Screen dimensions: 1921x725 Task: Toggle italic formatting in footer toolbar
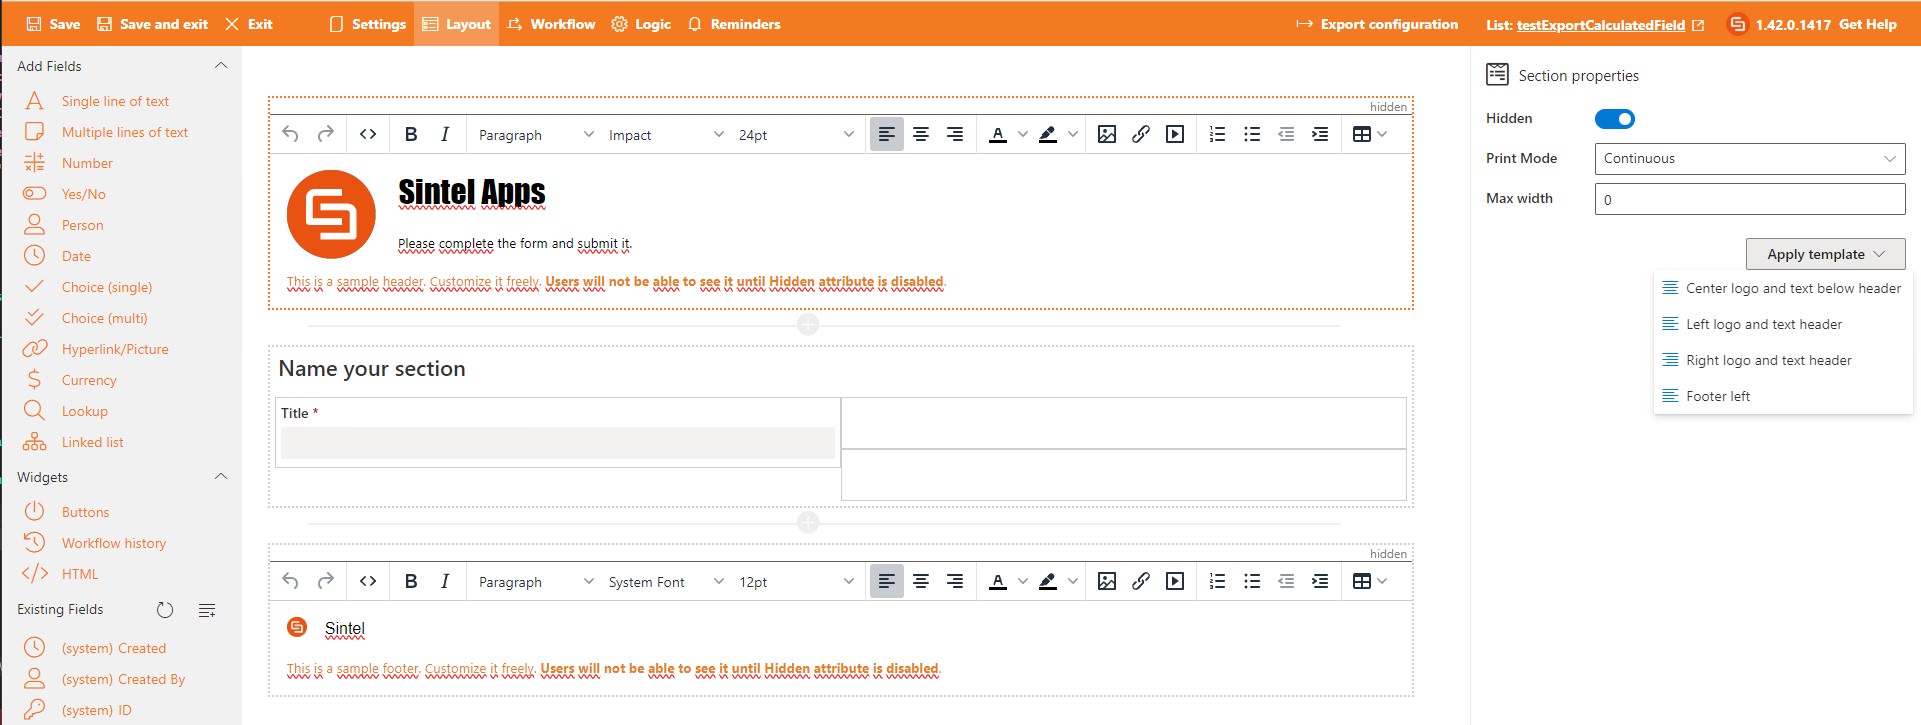[445, 581]
